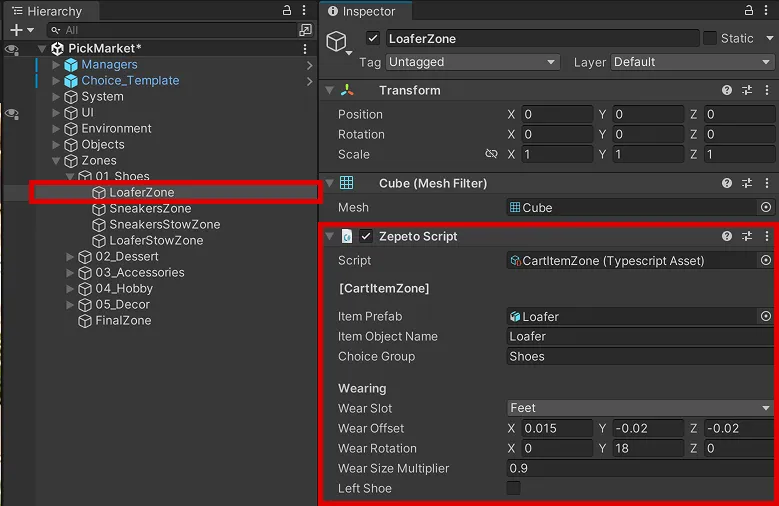Open the Wear Slot dropdown
The width and height of the screenshot is (779, 506).
coord(640,408)
